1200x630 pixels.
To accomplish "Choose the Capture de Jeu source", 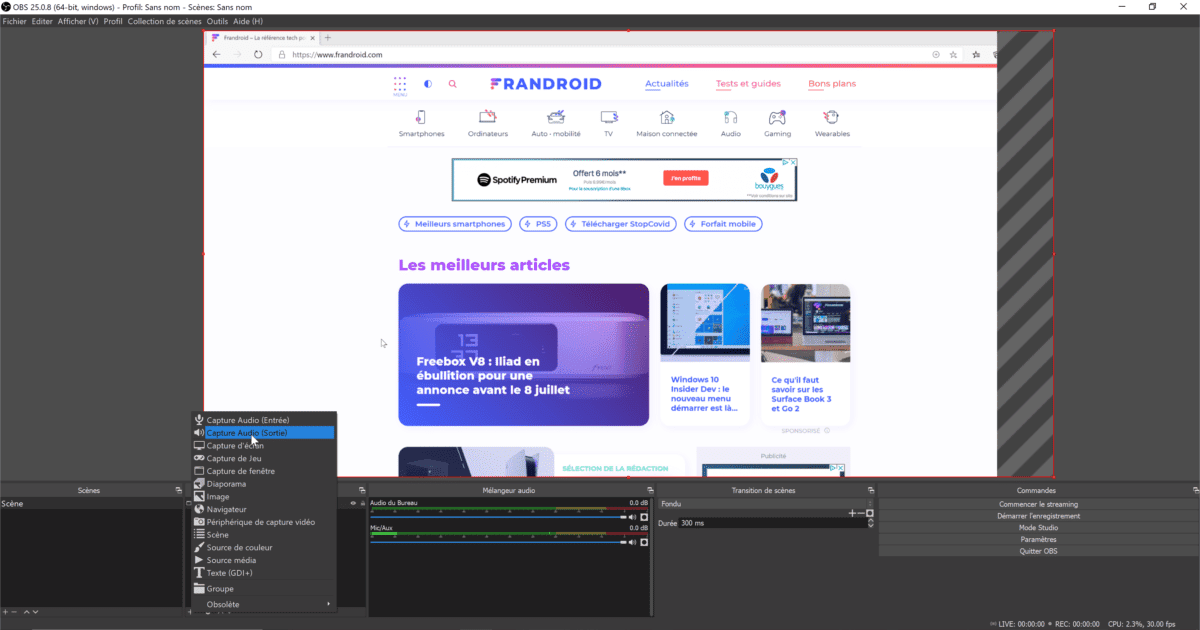I will click(233, 458).
